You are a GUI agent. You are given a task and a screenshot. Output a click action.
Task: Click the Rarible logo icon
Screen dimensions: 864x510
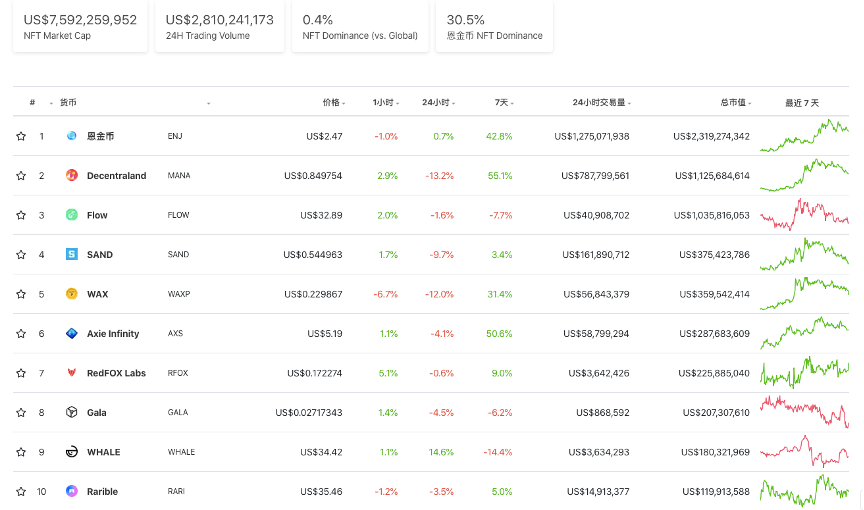click(x=72, y=491)
